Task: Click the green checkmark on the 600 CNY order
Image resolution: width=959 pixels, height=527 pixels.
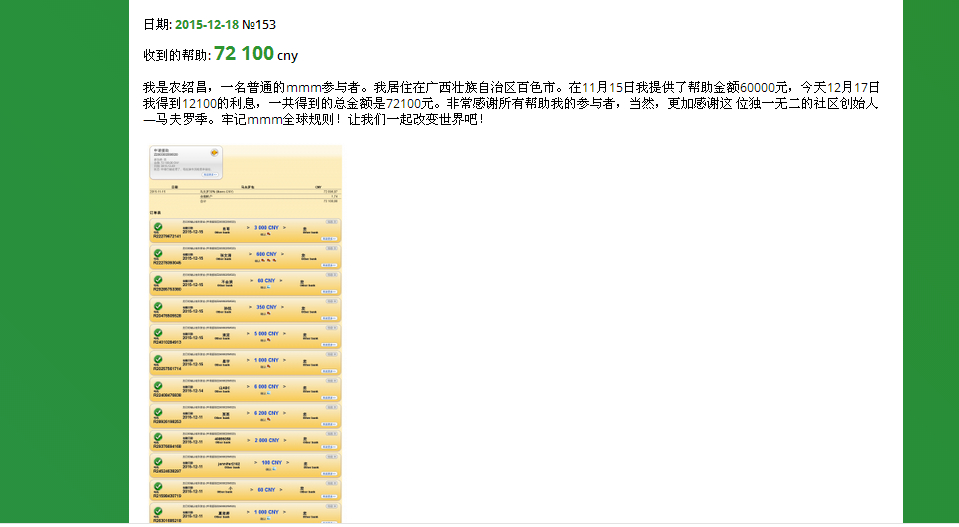Action: click(x=158, y=253)
